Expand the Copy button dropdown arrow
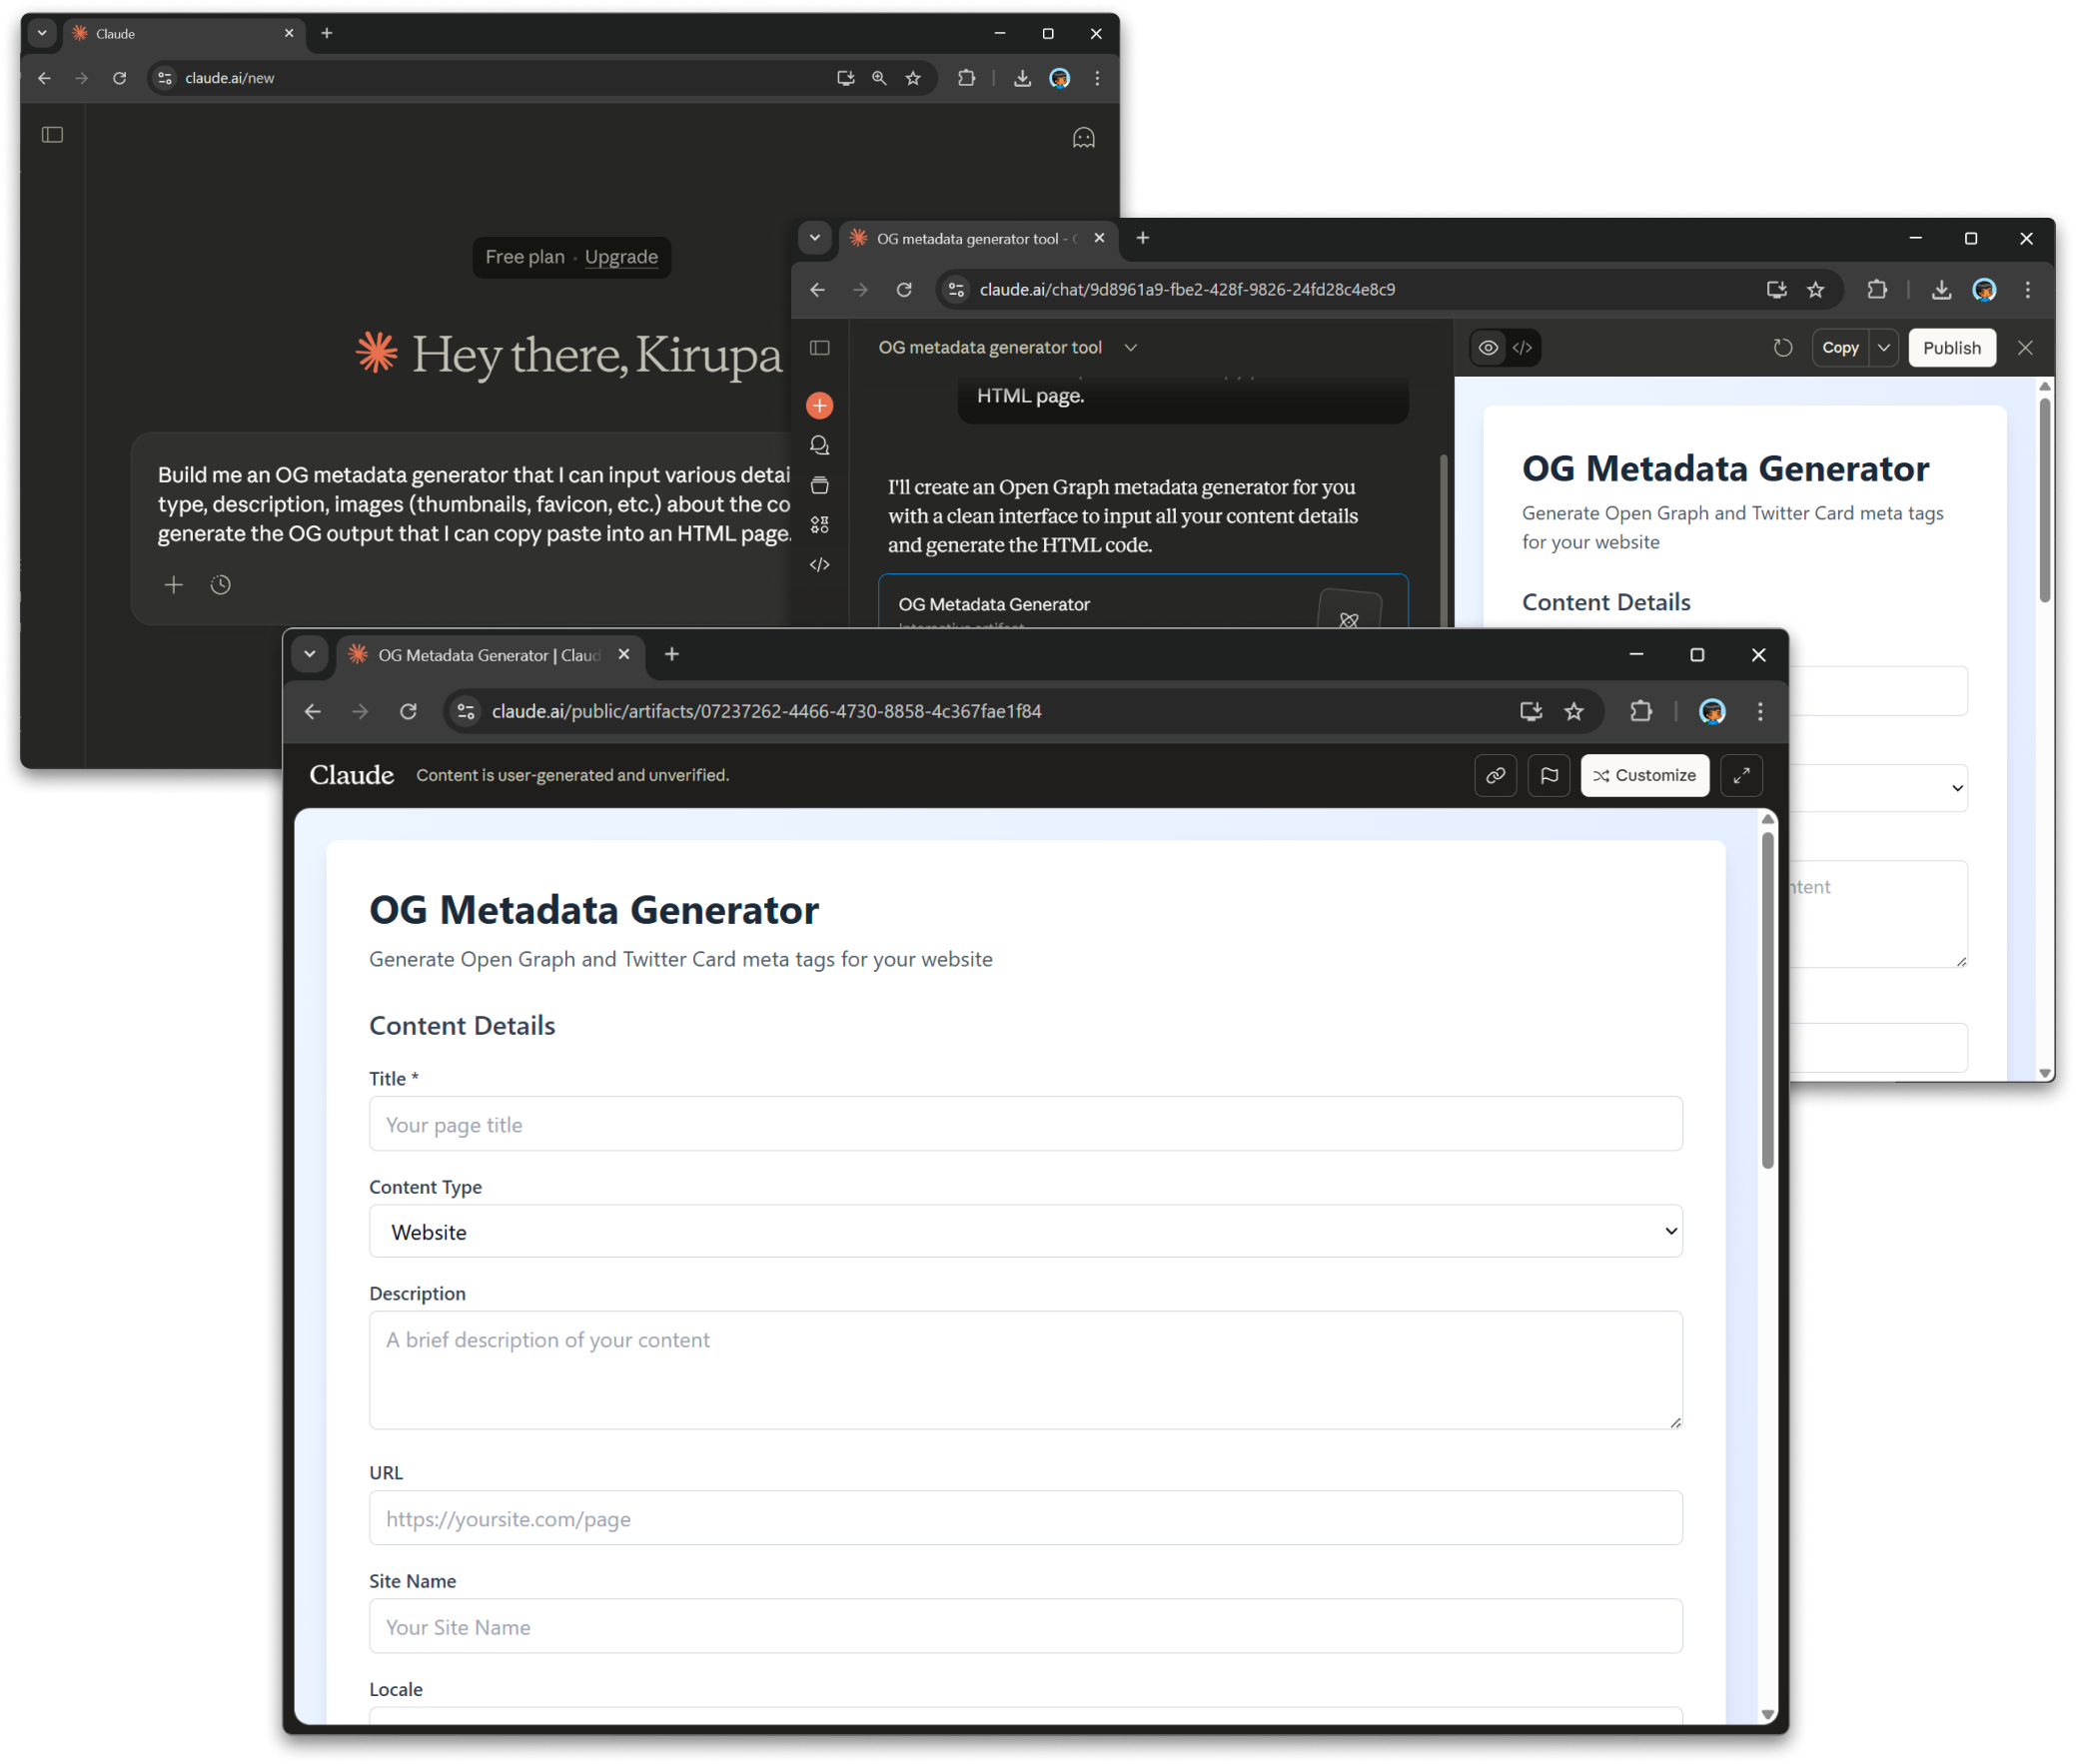 point(1883,347)
